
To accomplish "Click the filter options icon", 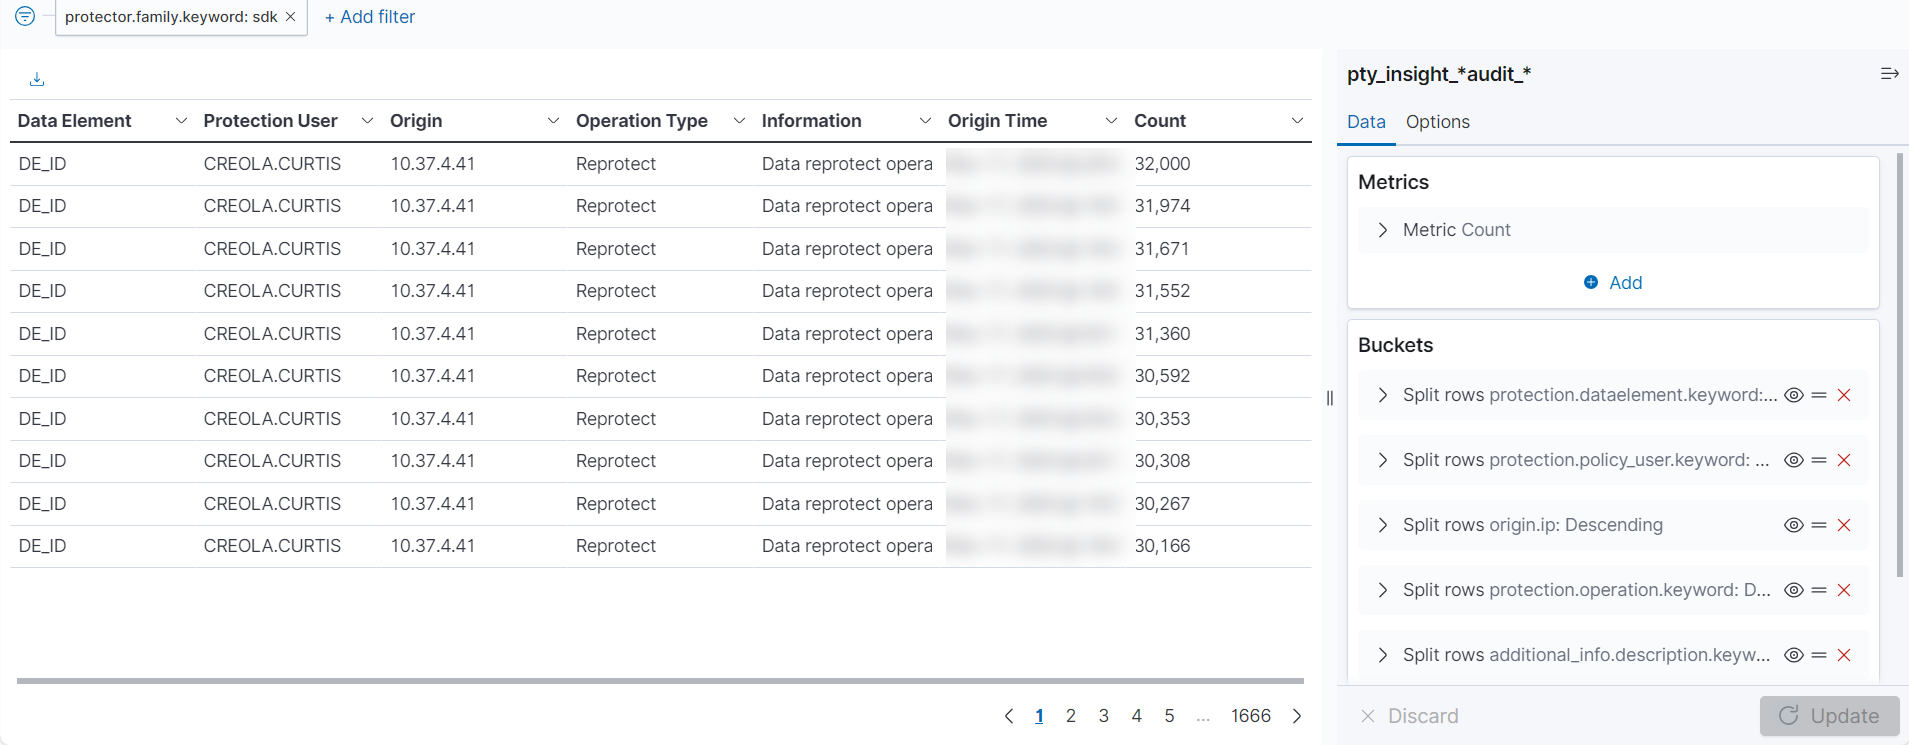I will click(x=25, y=17).
